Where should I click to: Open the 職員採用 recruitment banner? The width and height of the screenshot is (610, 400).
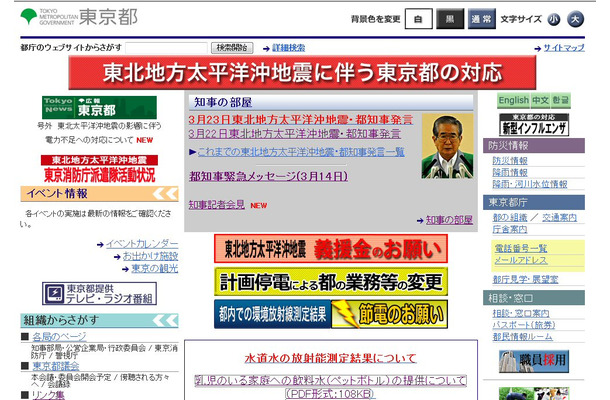[x=534, y=361]
